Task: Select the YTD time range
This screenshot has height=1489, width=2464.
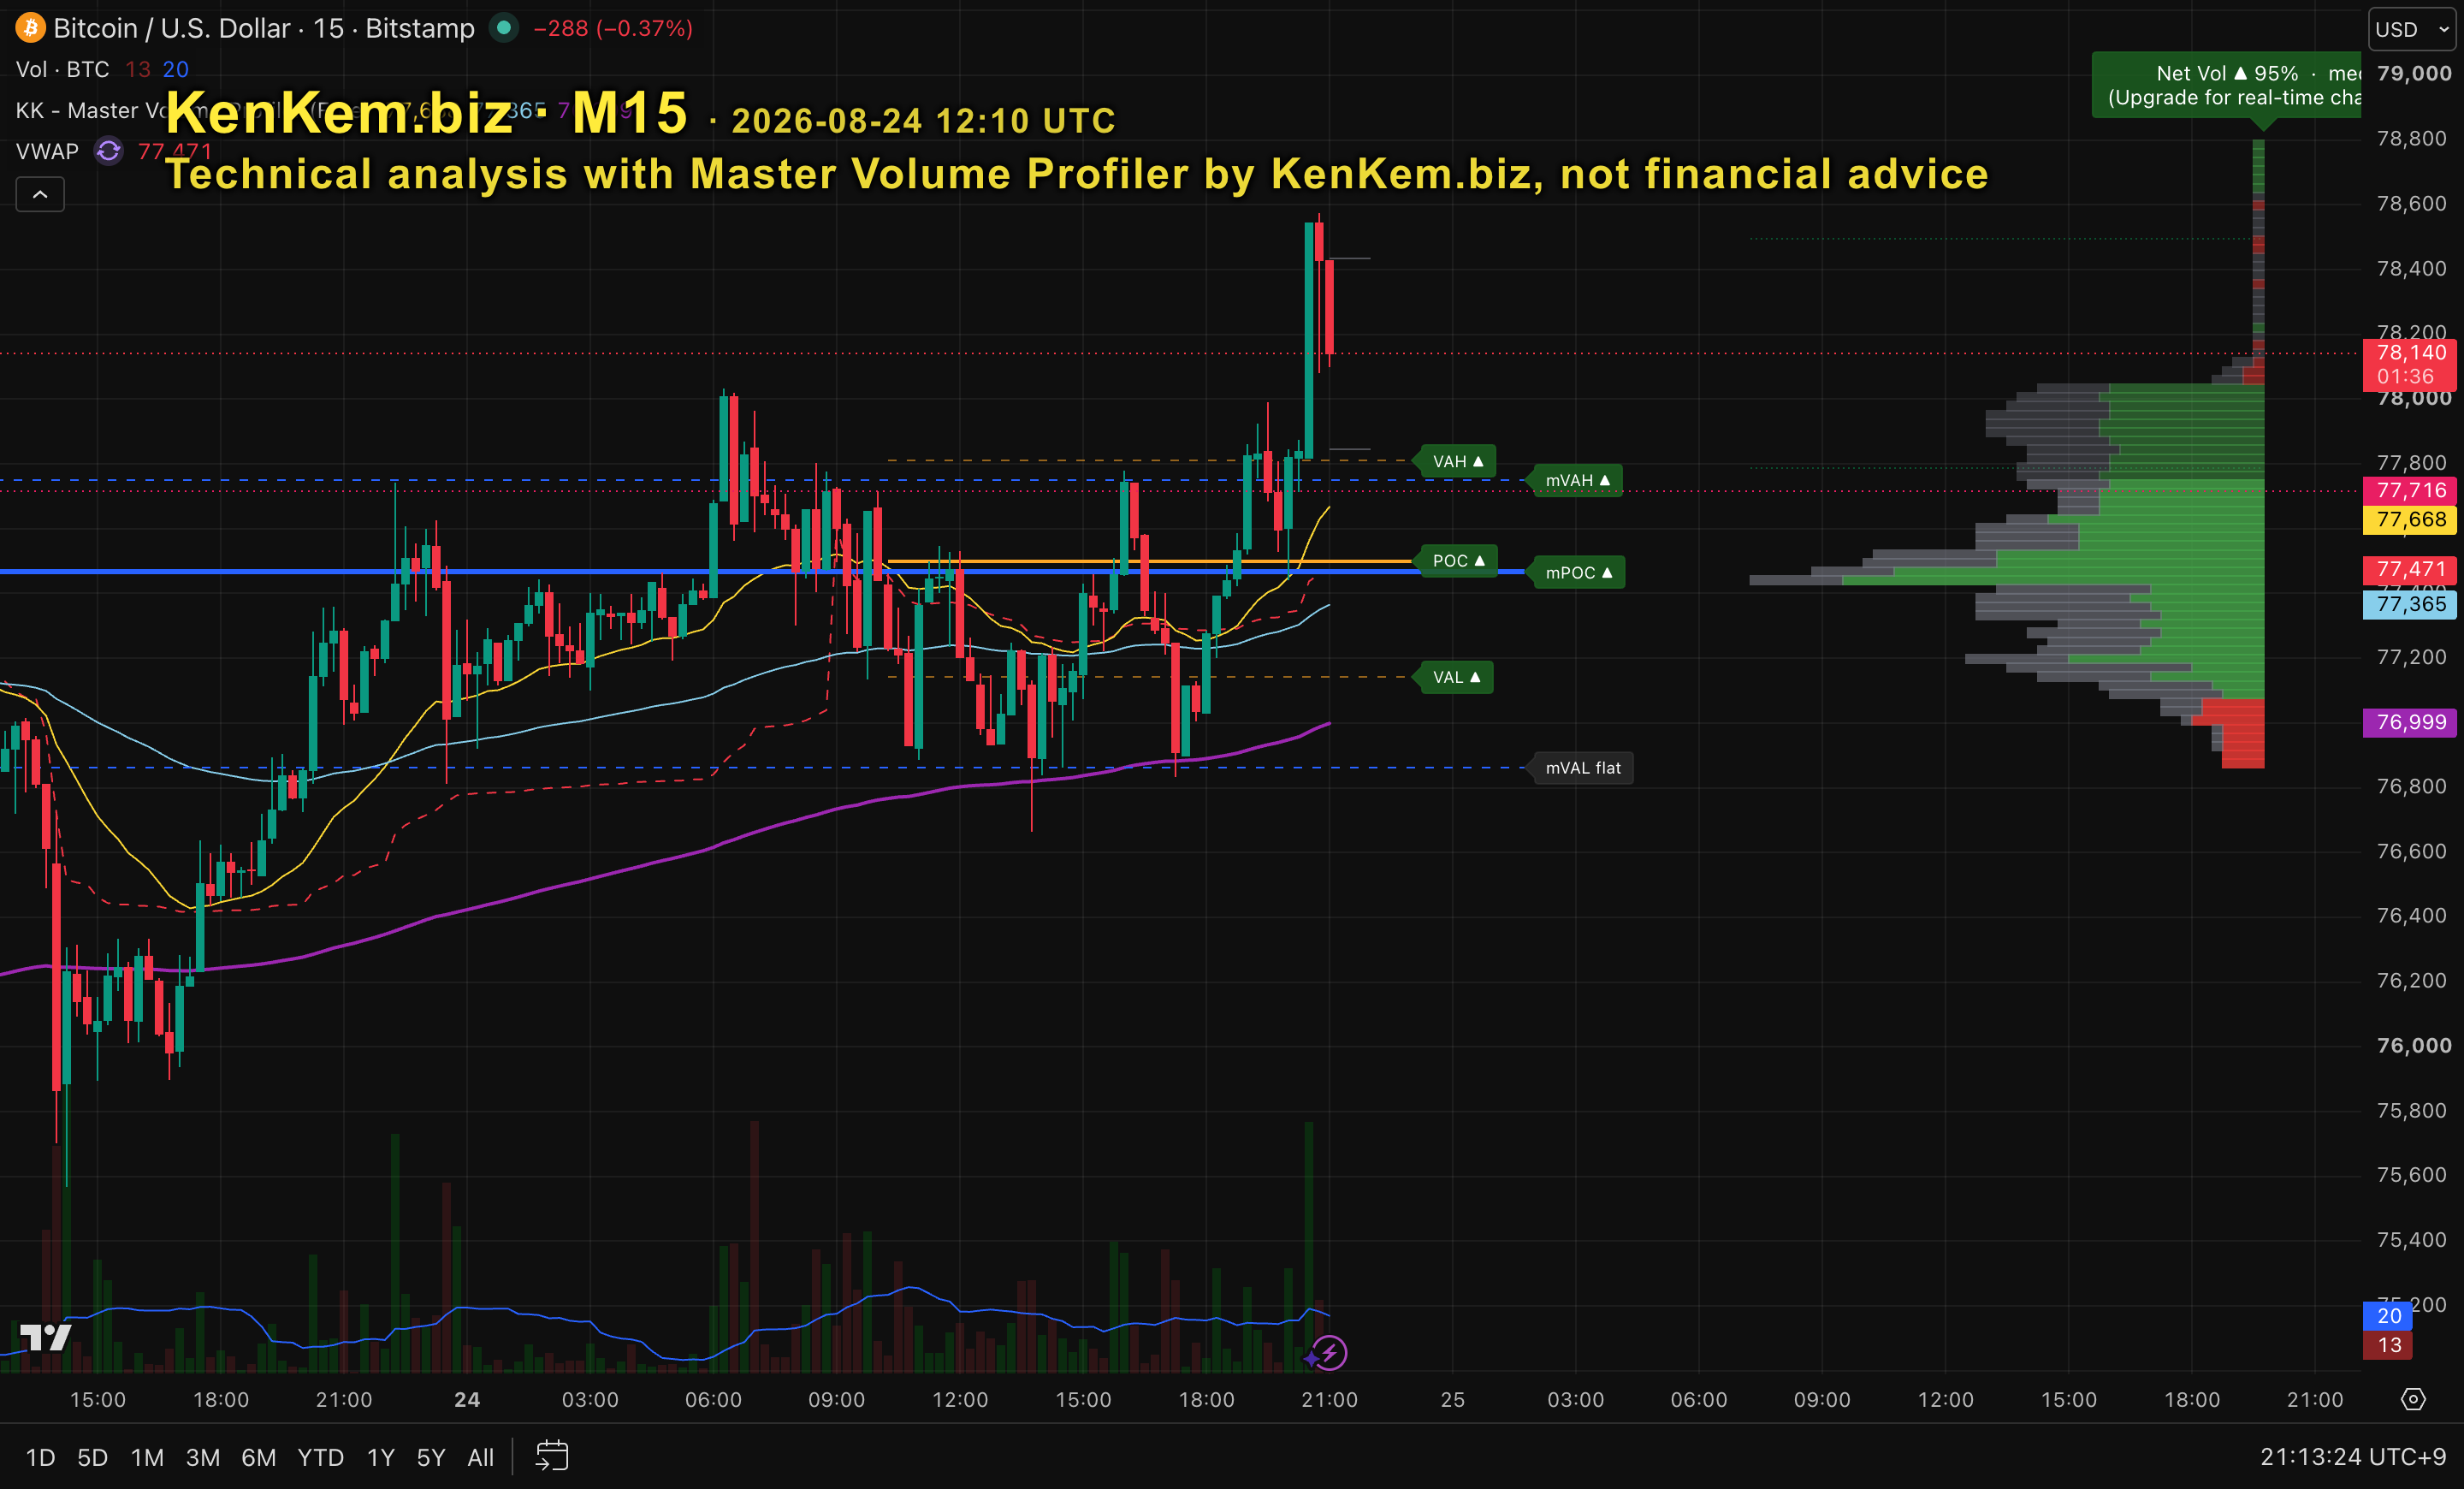Action: click(321, 1457)
